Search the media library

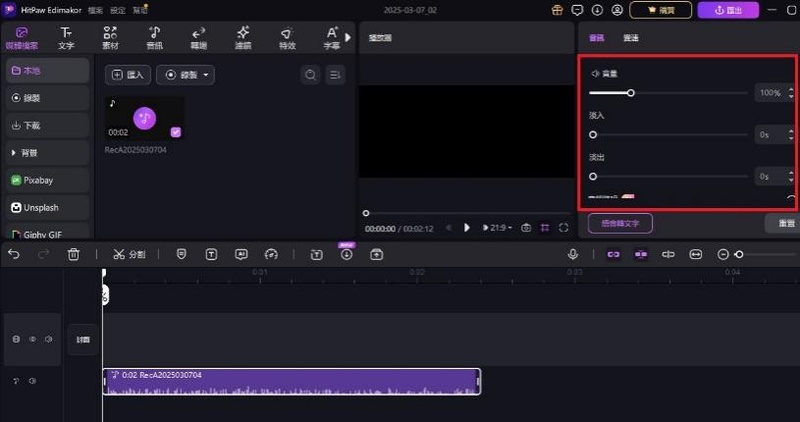310,75
